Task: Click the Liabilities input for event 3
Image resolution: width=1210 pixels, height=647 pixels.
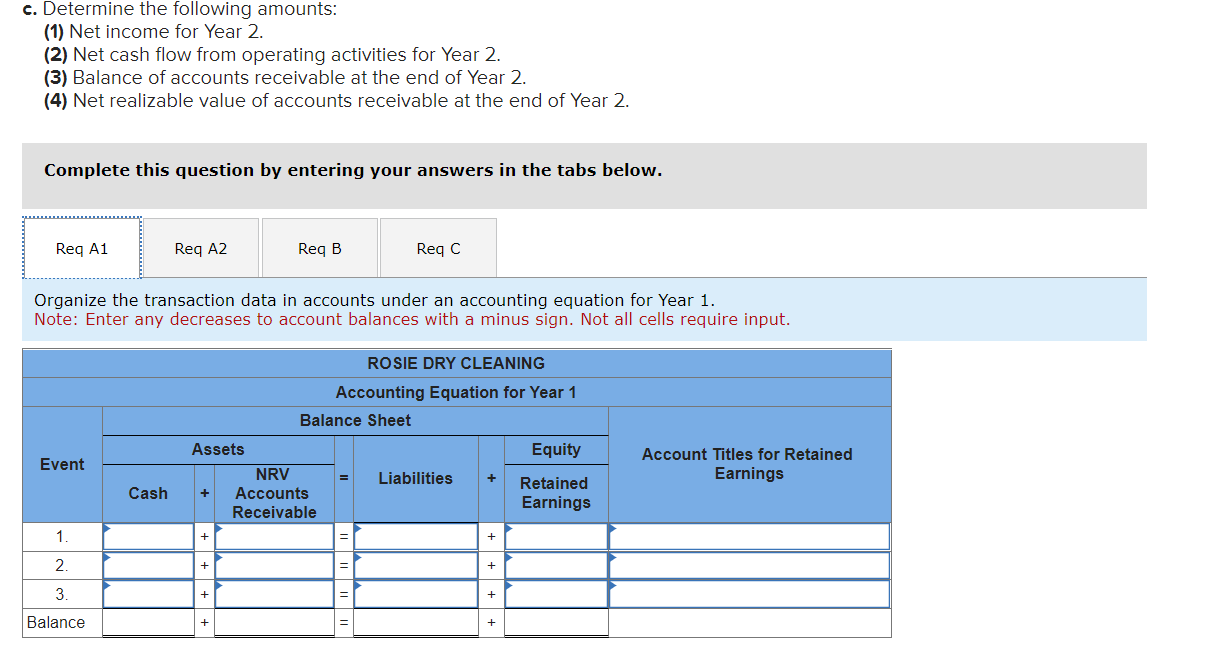Action: 416,594
